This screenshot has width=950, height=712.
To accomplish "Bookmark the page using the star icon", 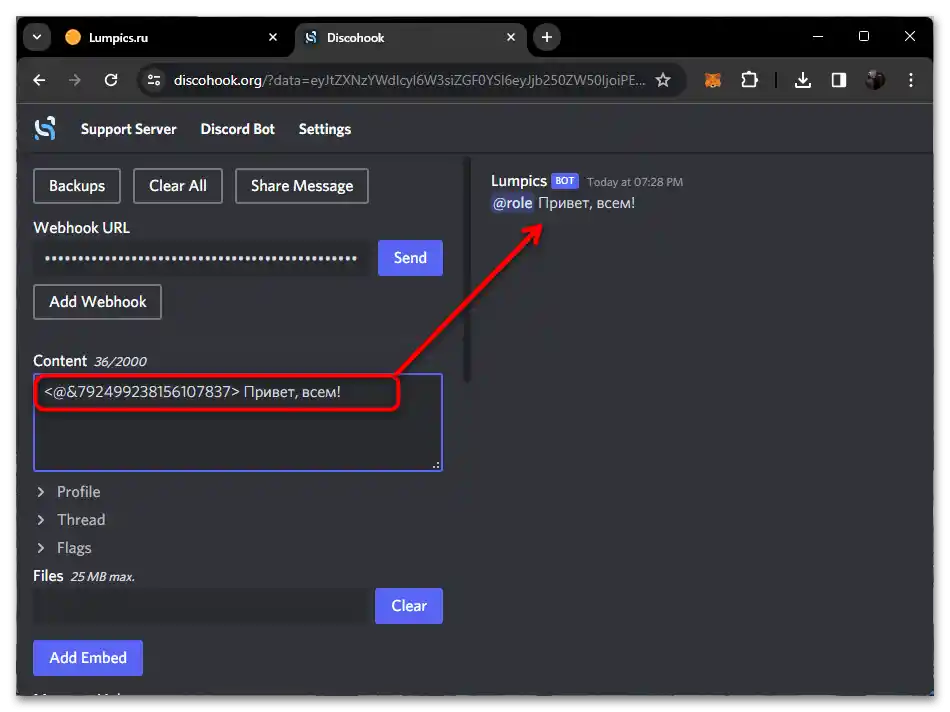I will point(664,80).
